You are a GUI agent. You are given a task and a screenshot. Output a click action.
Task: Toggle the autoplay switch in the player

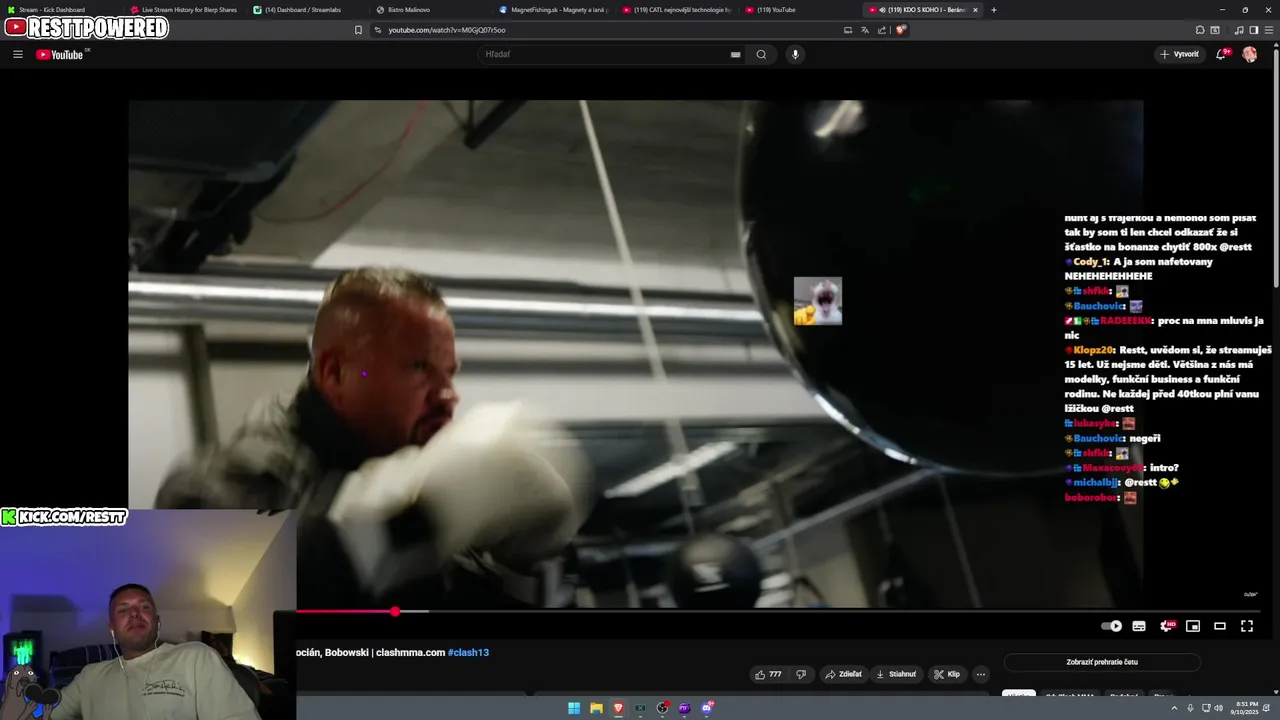[x=1112, y=626]
